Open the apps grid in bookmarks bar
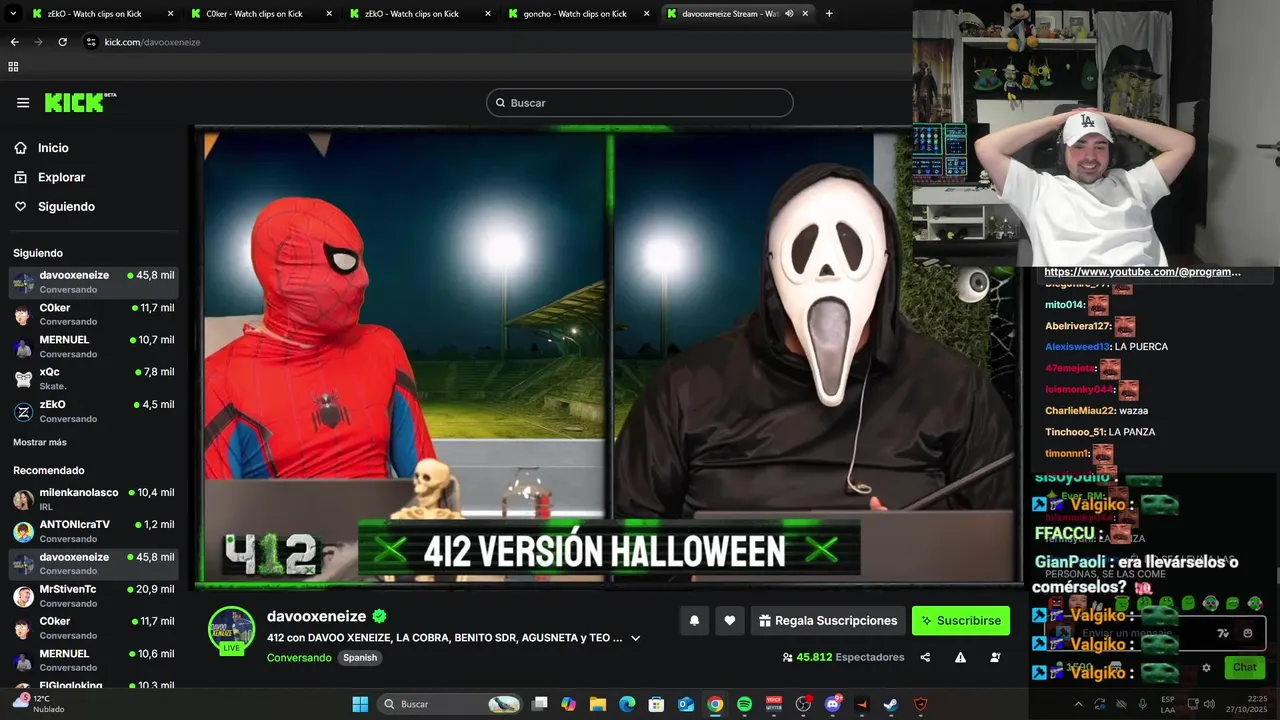 coord(13,67)
